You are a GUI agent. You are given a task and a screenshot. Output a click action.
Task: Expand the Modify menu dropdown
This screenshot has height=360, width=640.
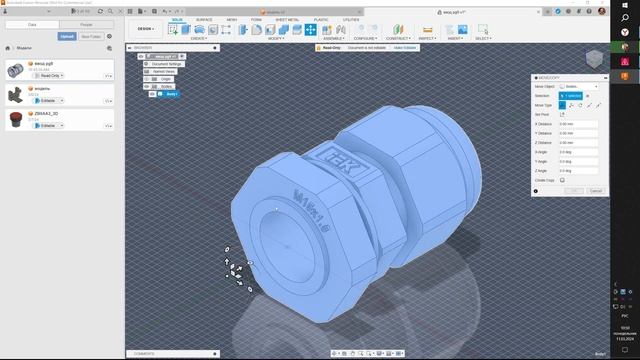tap(276, 38)
